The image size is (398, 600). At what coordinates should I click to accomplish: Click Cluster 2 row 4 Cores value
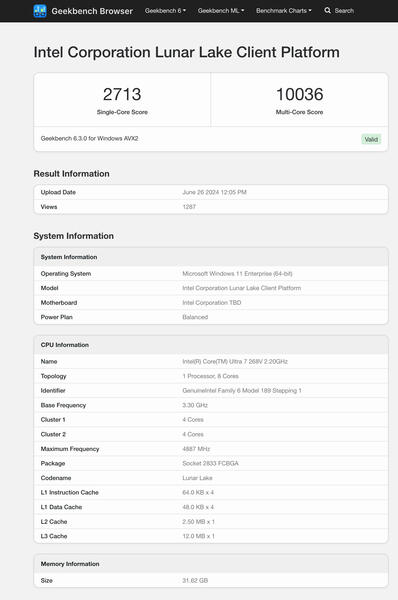coord(193,434)
